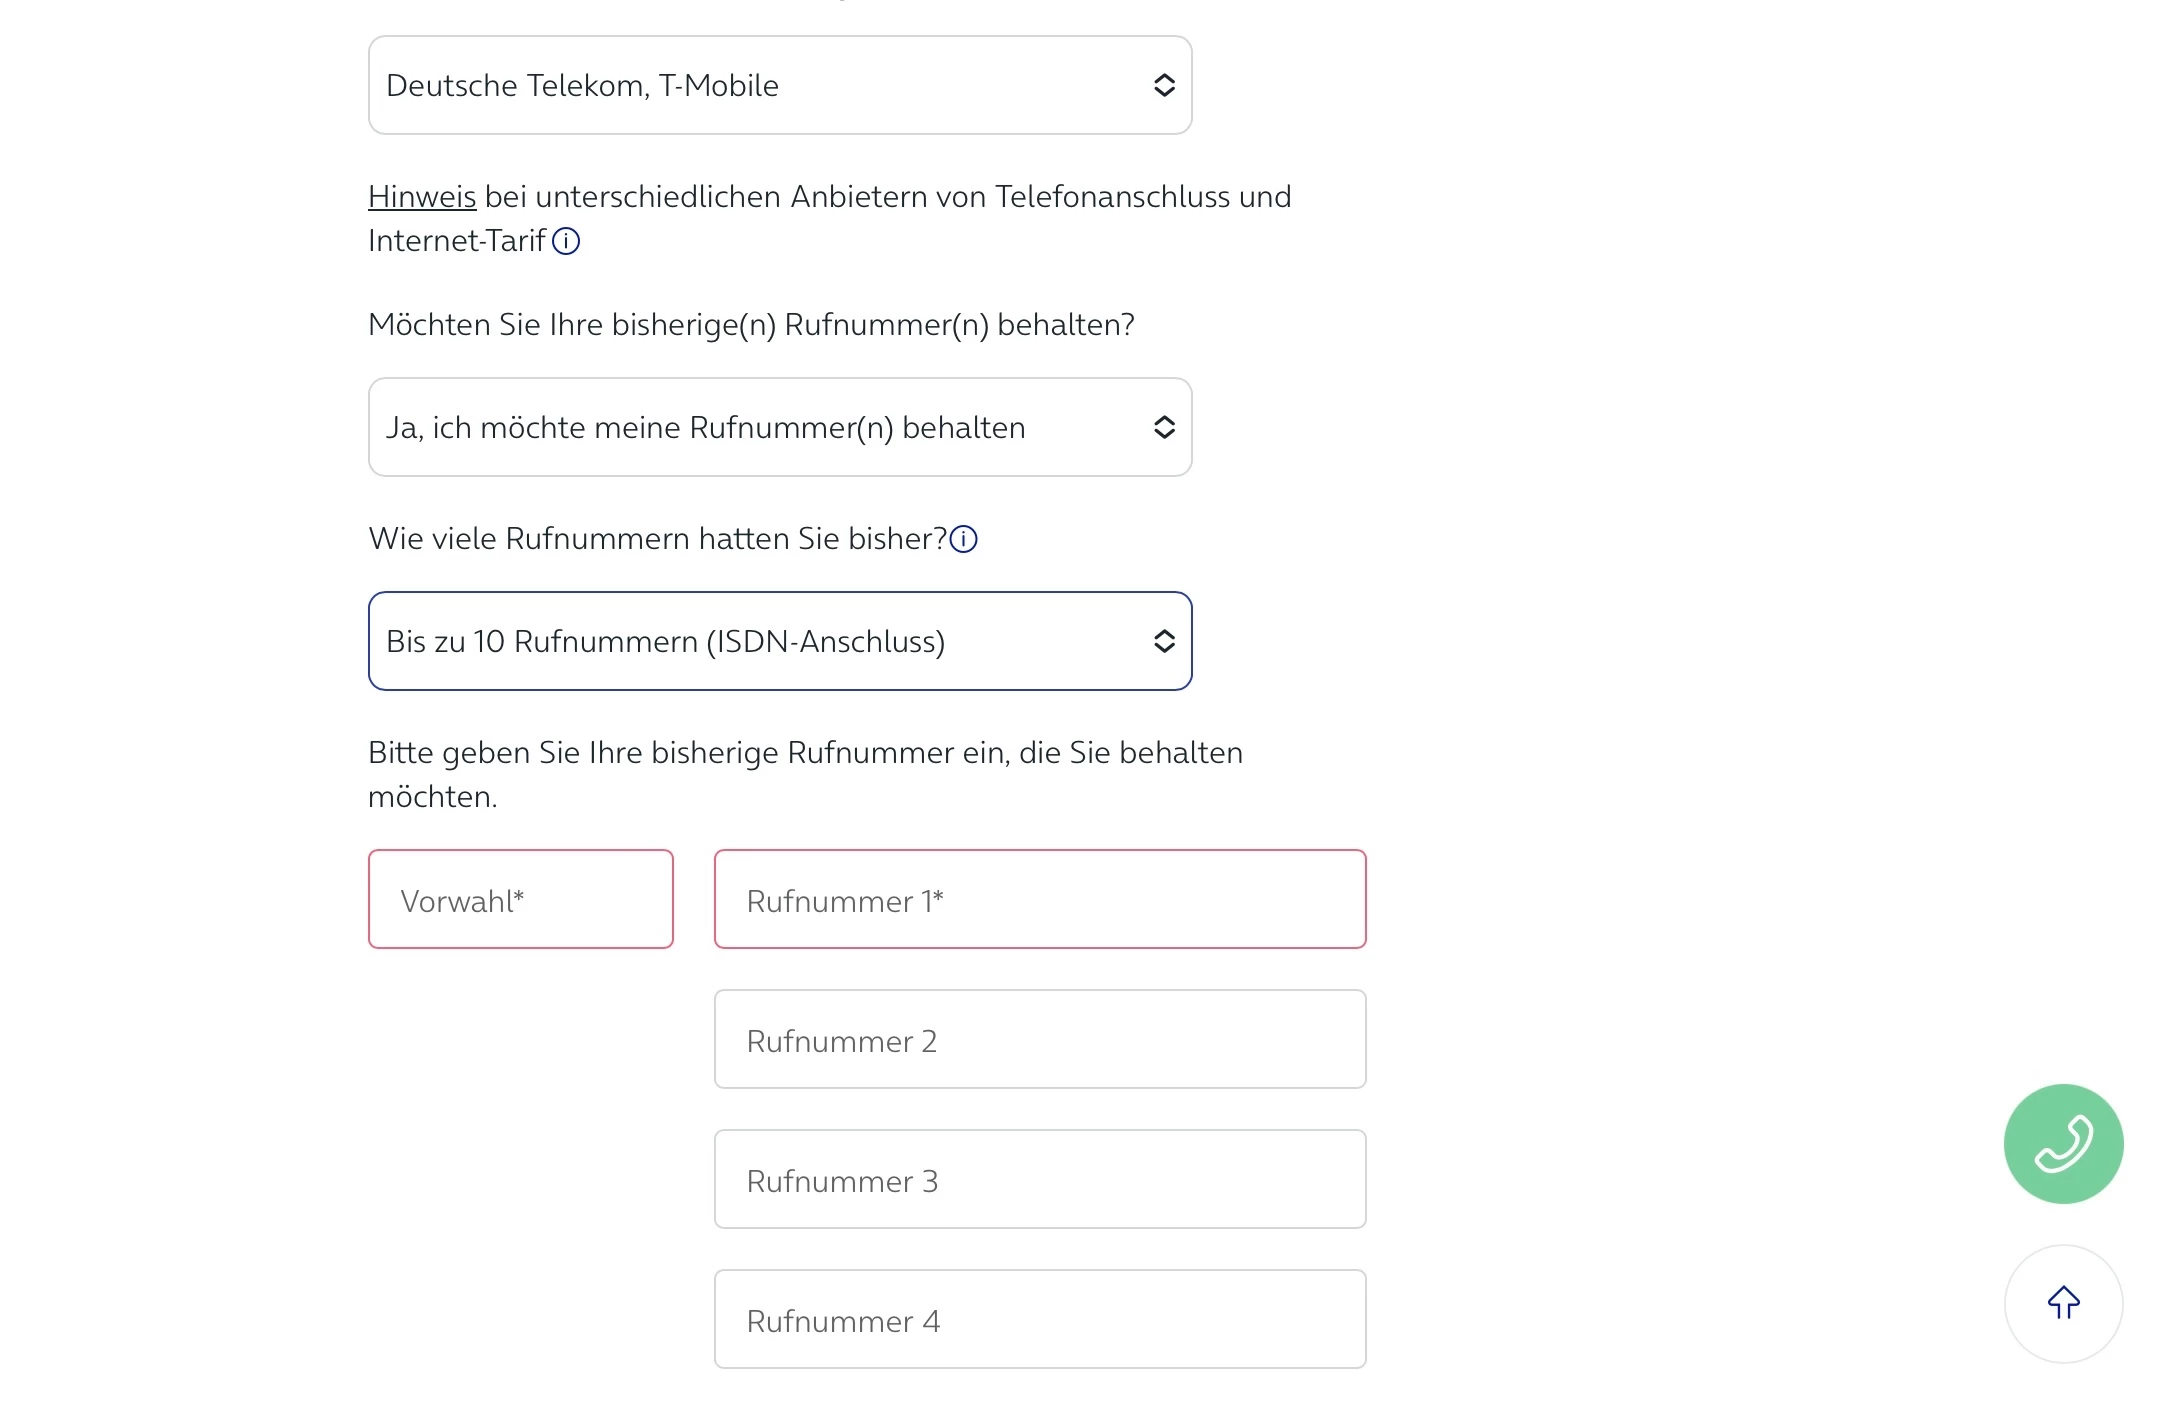The image size is (2160, 1403).
Task: Click the 'Wie viele Rufnummern hatten Sie bisher?' label
Action: [x=656, y=539]
